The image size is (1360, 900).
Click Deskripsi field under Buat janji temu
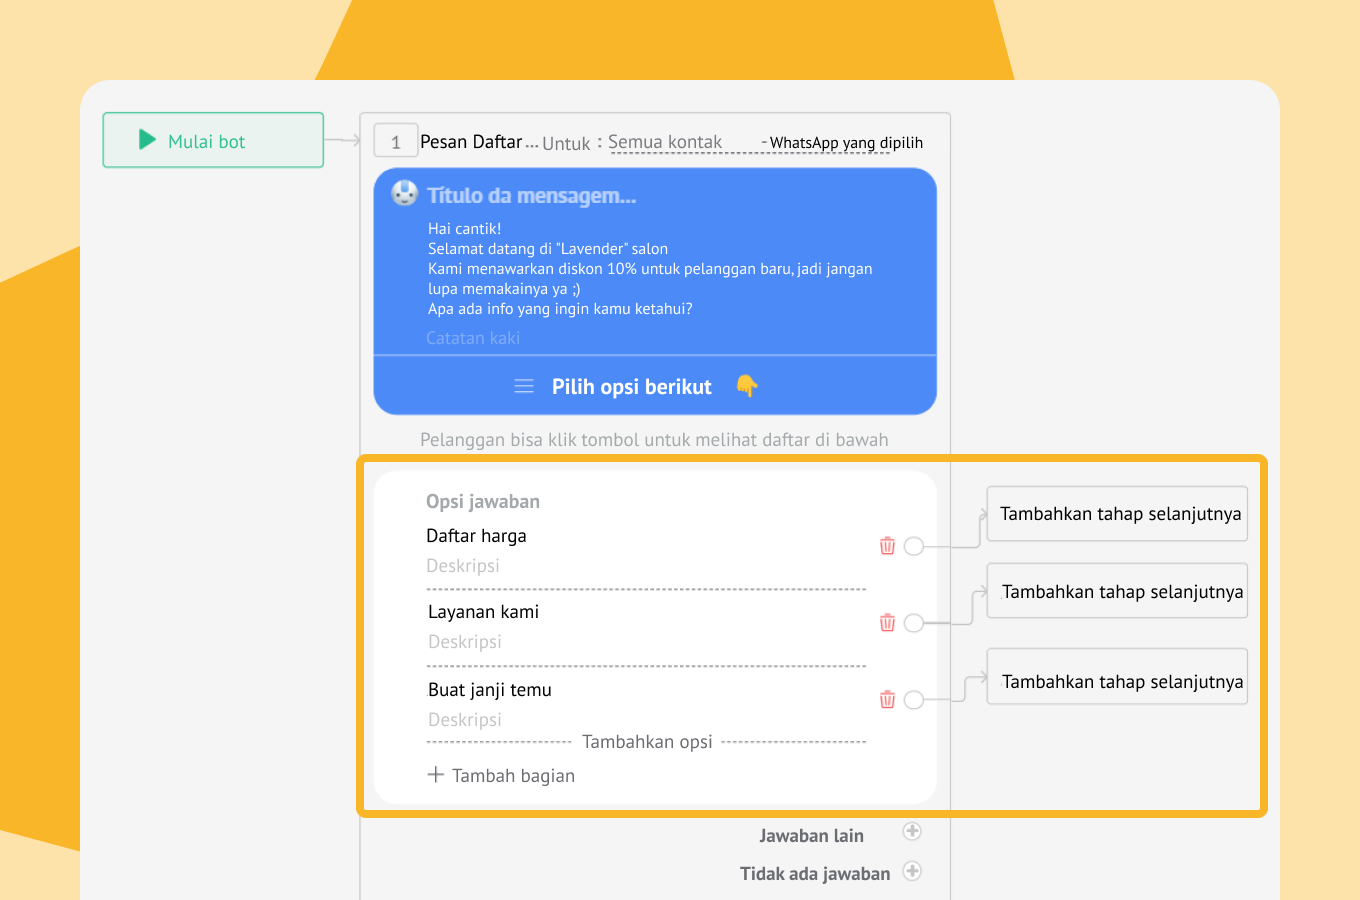(465, 720)
